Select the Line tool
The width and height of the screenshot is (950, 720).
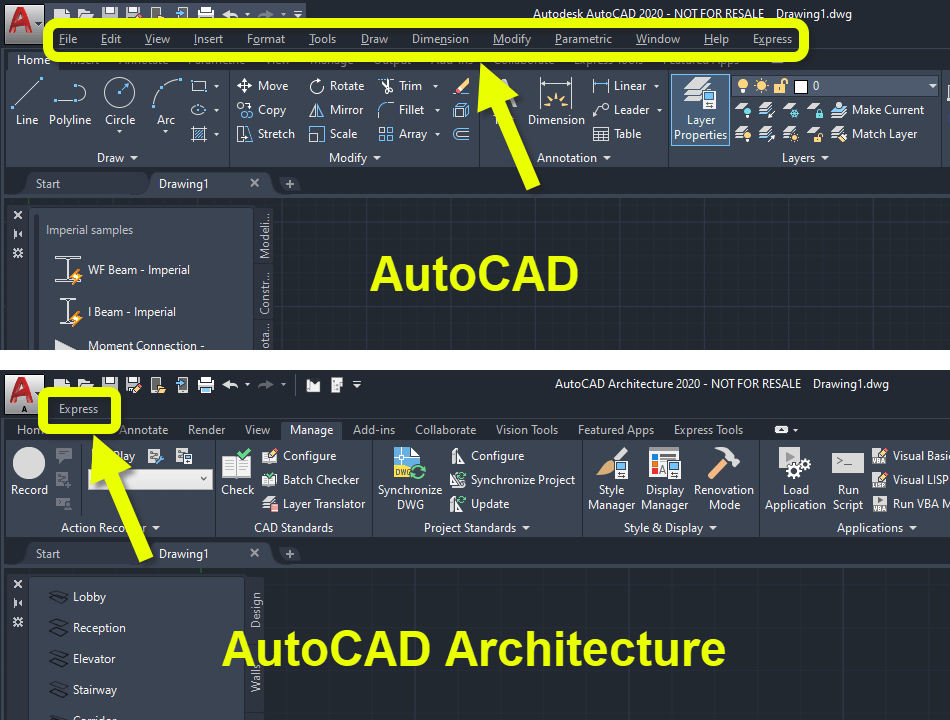(x=26, y=97)
